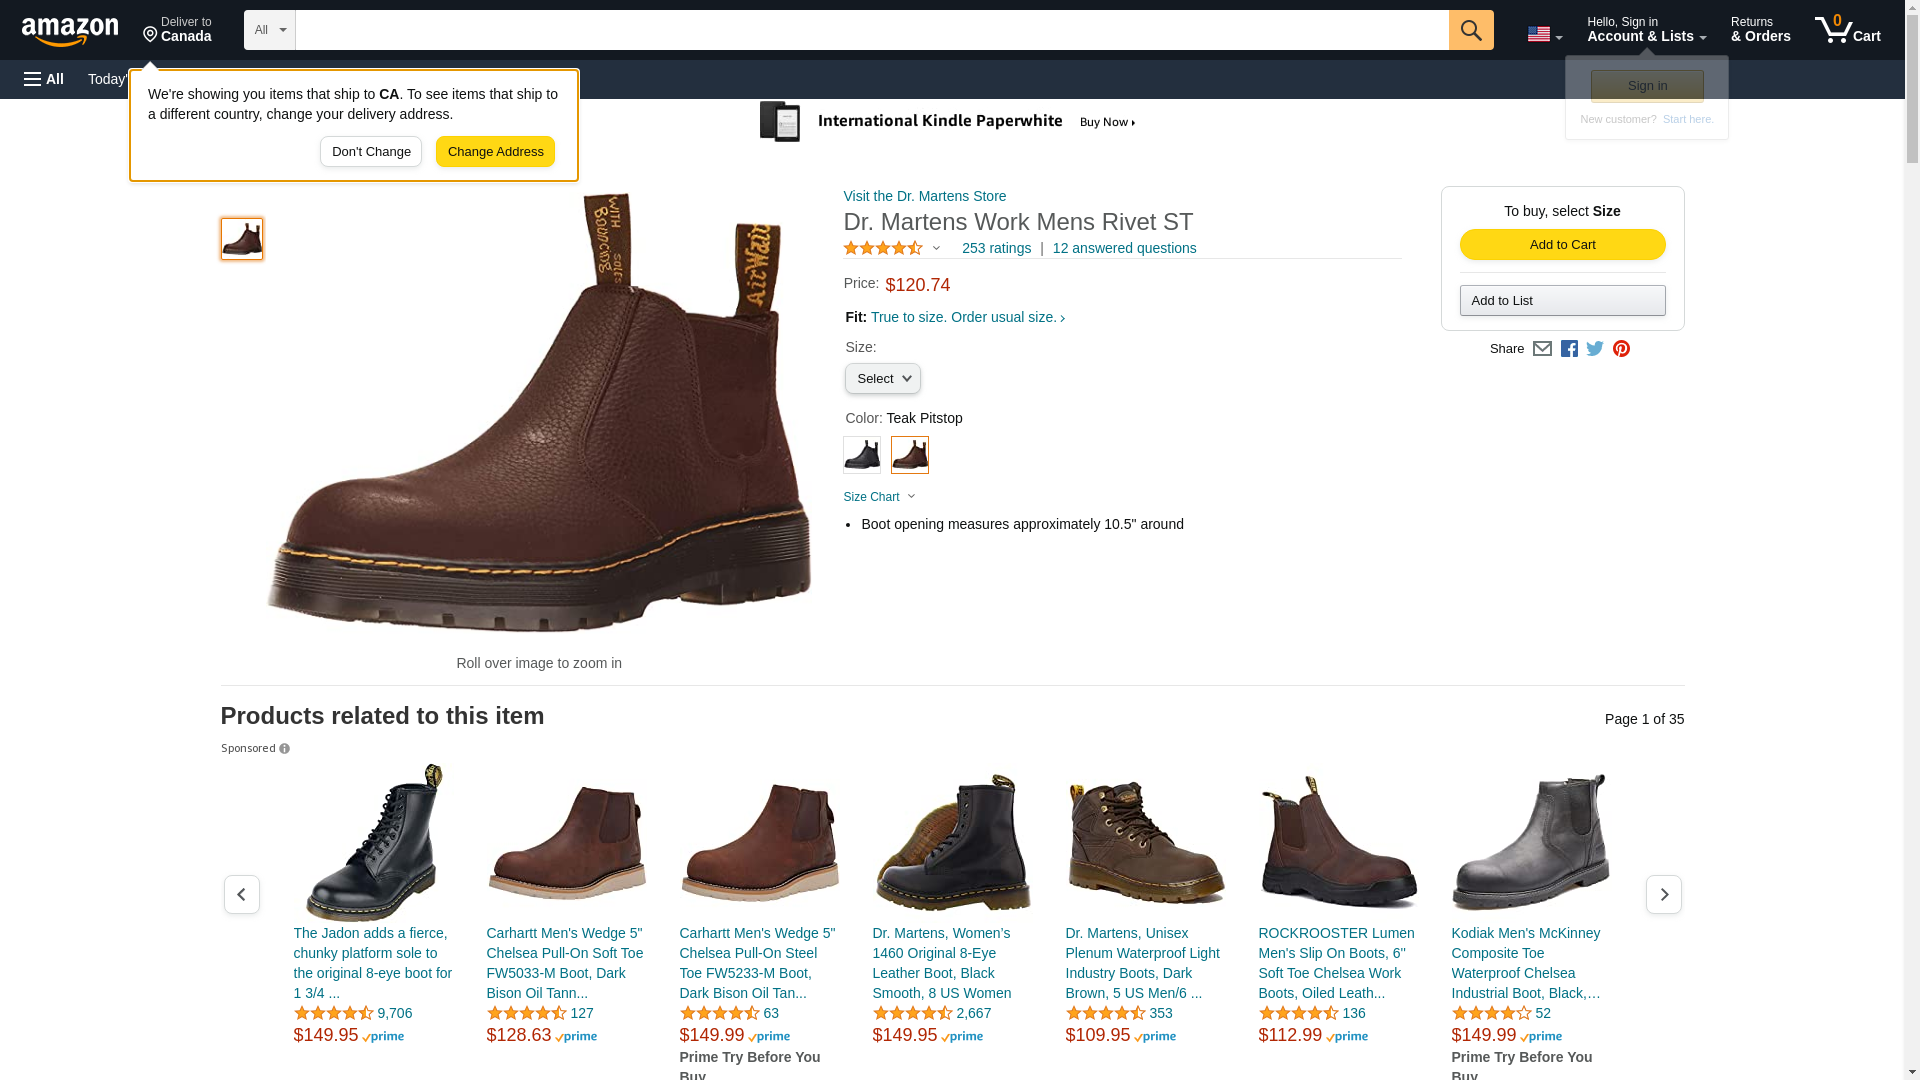1920x1080 pixels.
Task: Click the Amazon logo
Action: click(70, 31)
